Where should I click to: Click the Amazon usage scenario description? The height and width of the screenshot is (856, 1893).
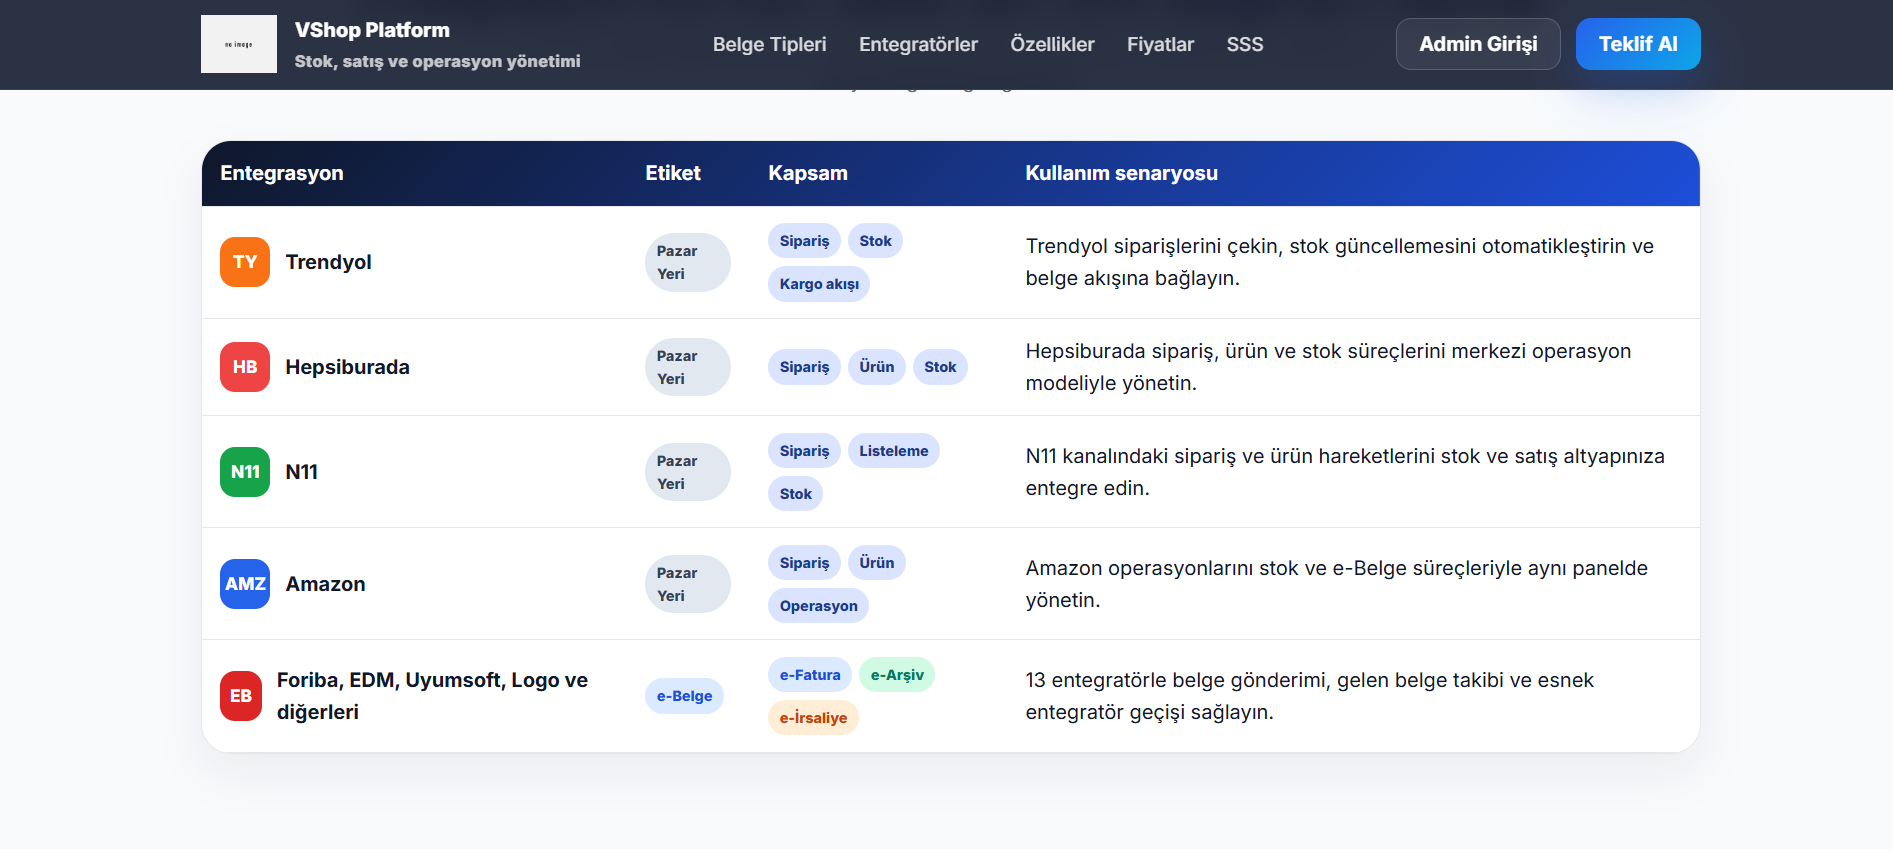click(1336, 584)
